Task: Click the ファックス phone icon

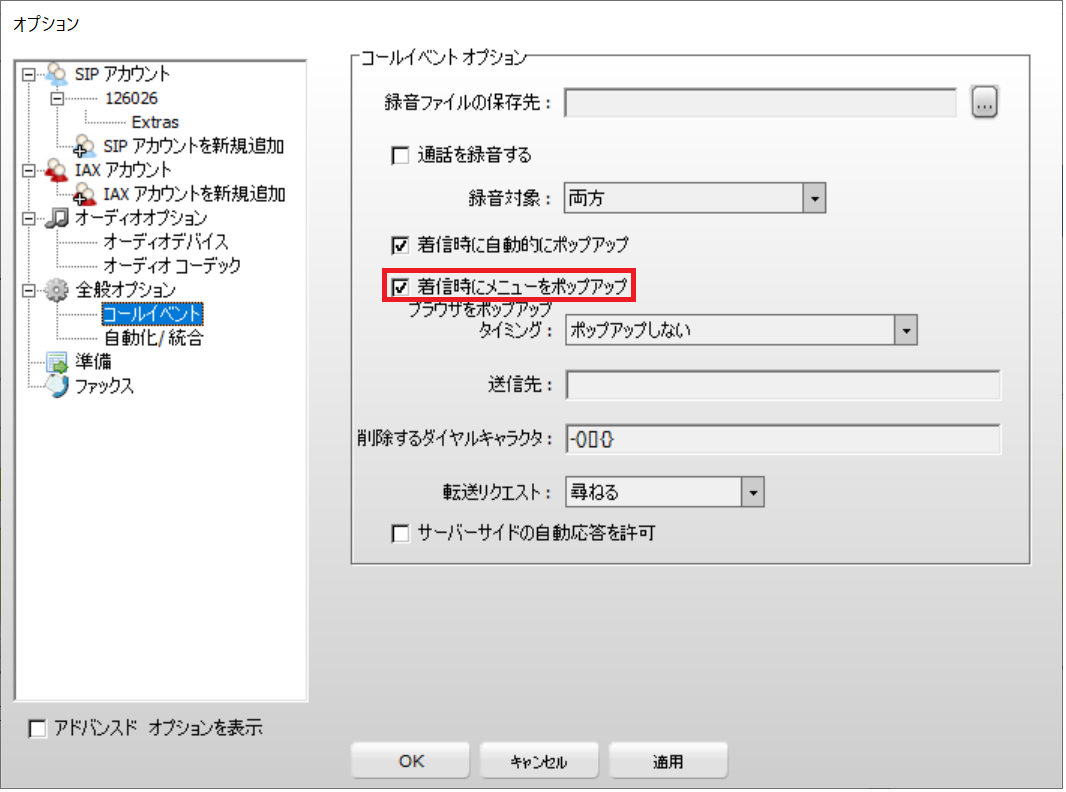Action: click(57, 386)
